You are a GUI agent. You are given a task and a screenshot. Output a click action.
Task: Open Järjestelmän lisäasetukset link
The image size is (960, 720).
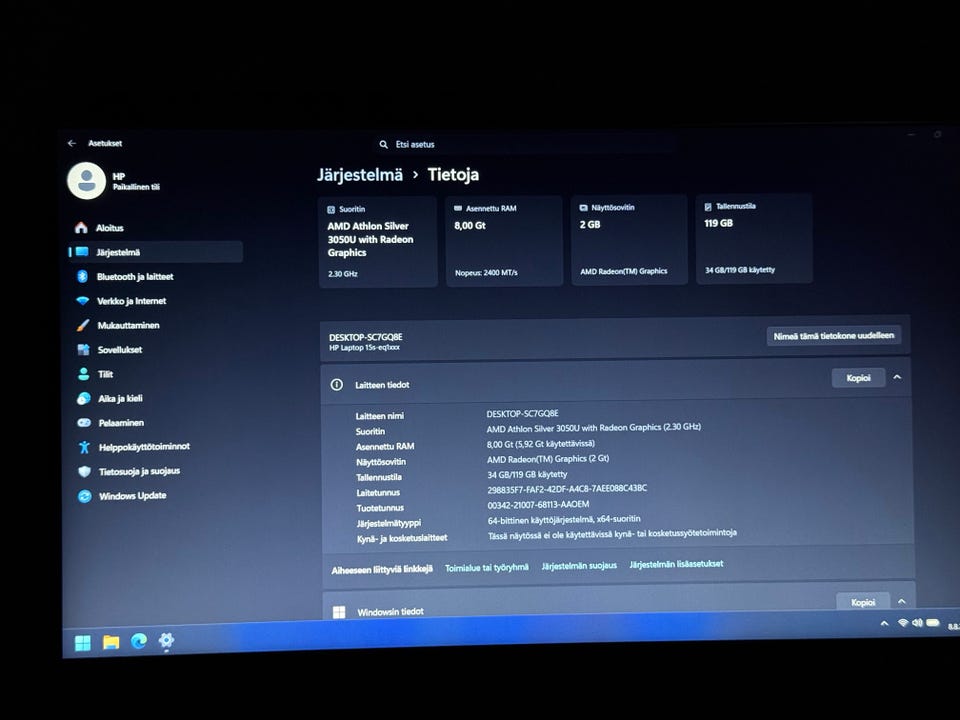click(x=677, y=564)
